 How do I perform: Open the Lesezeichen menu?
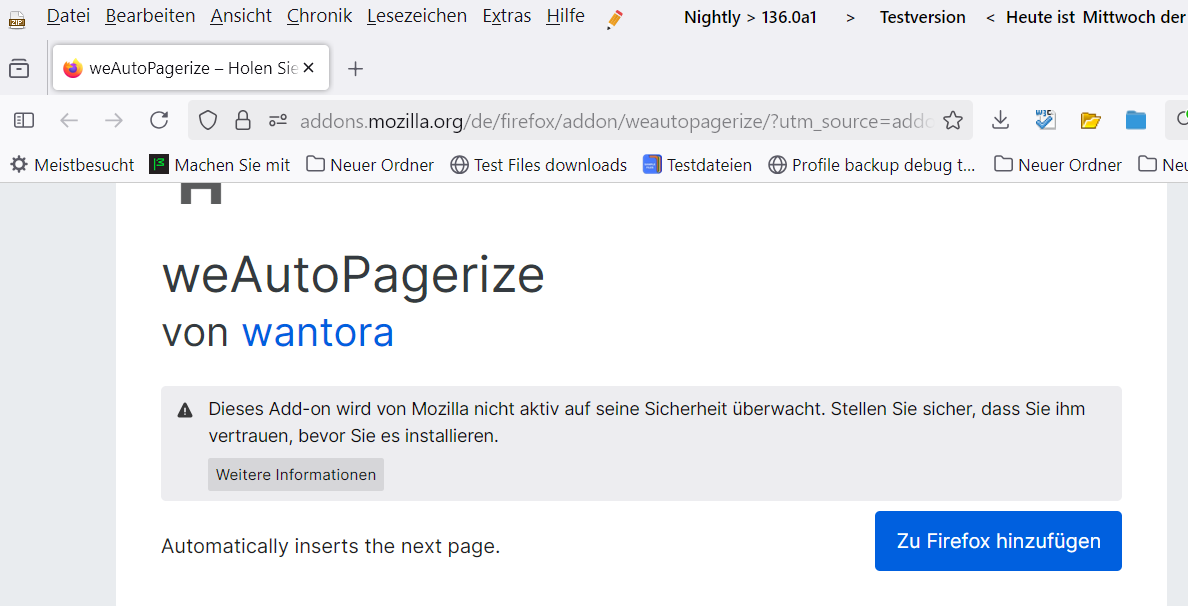click(416, 16)
